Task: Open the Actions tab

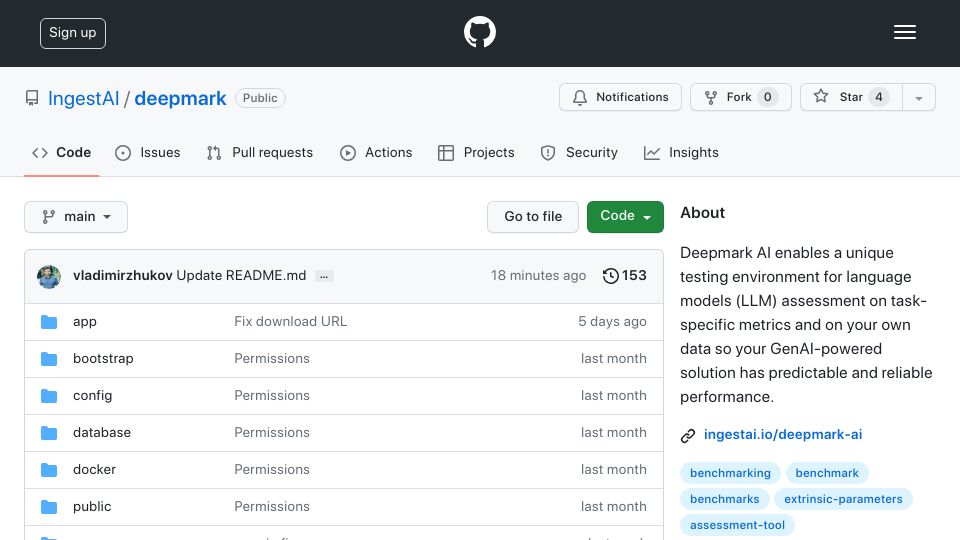Action: [376, 152]
